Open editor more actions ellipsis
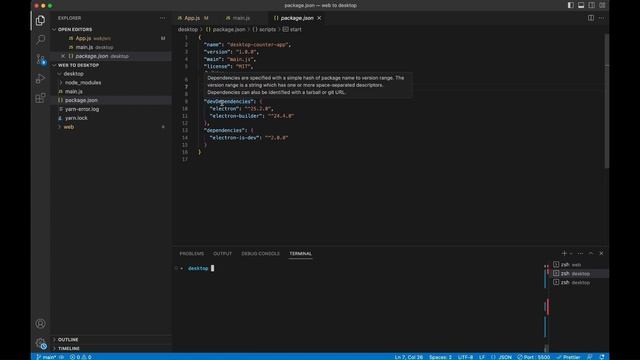 [x=601, y=18]
